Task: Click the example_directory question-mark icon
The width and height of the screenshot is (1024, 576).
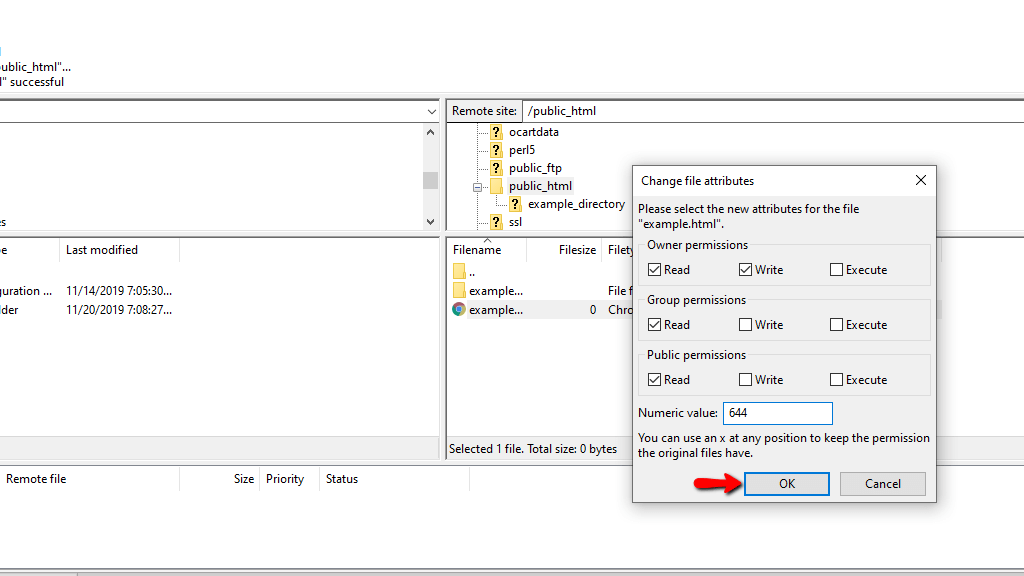Action: click(515, 204)
